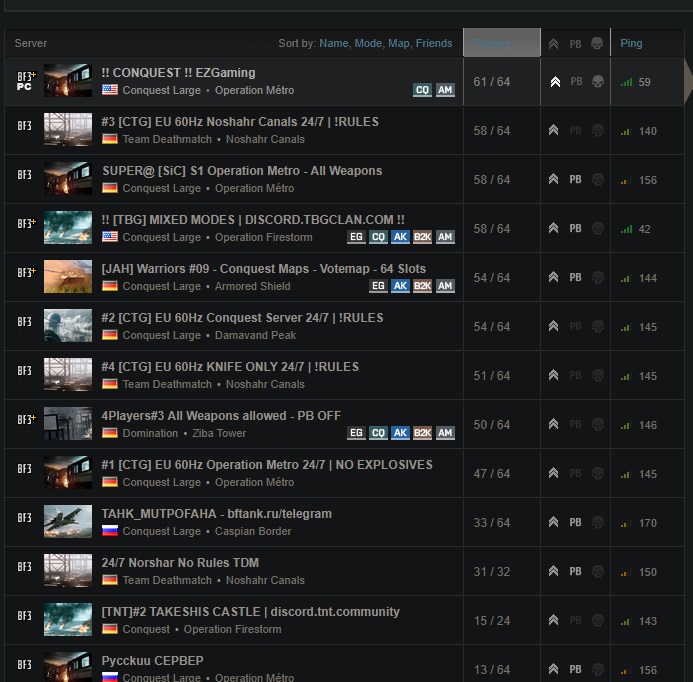Image resolution: width=693 pixels, height=682 pixels.
Task: Click the 47 / 64 player count
Action: [492, 474]
